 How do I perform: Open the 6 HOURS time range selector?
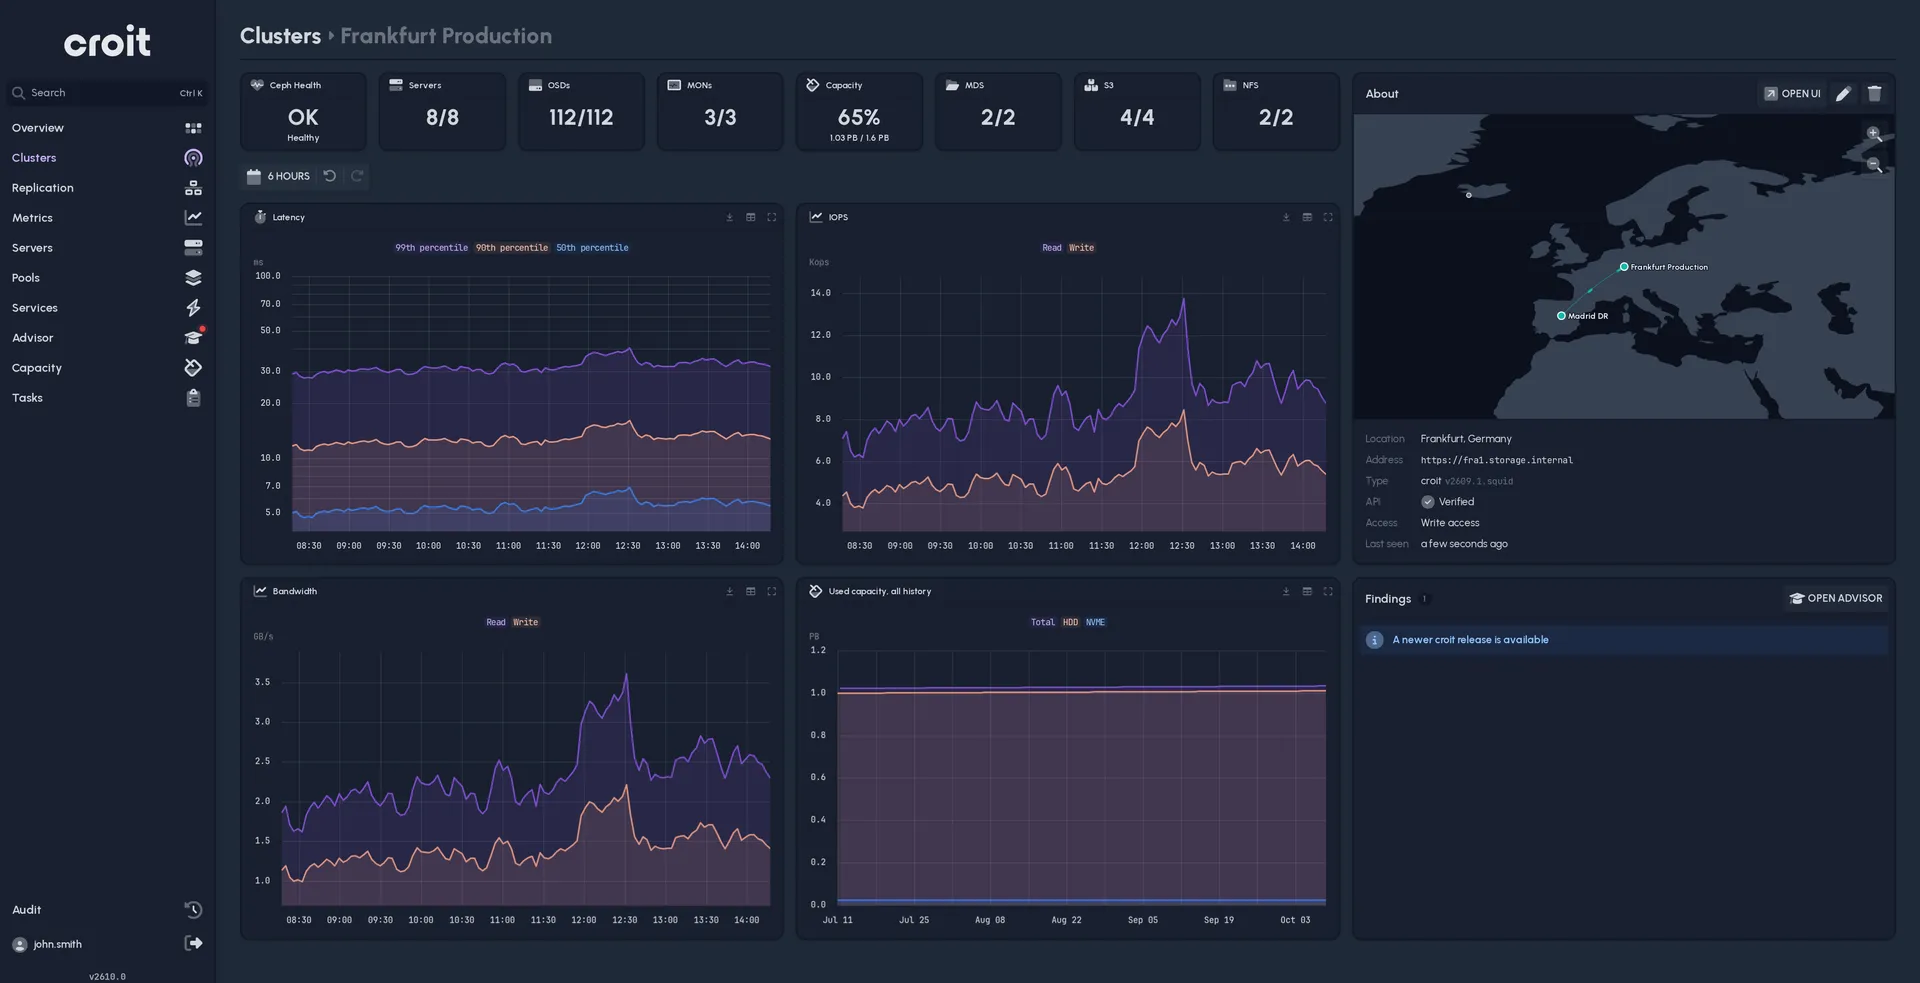point(278,176)
